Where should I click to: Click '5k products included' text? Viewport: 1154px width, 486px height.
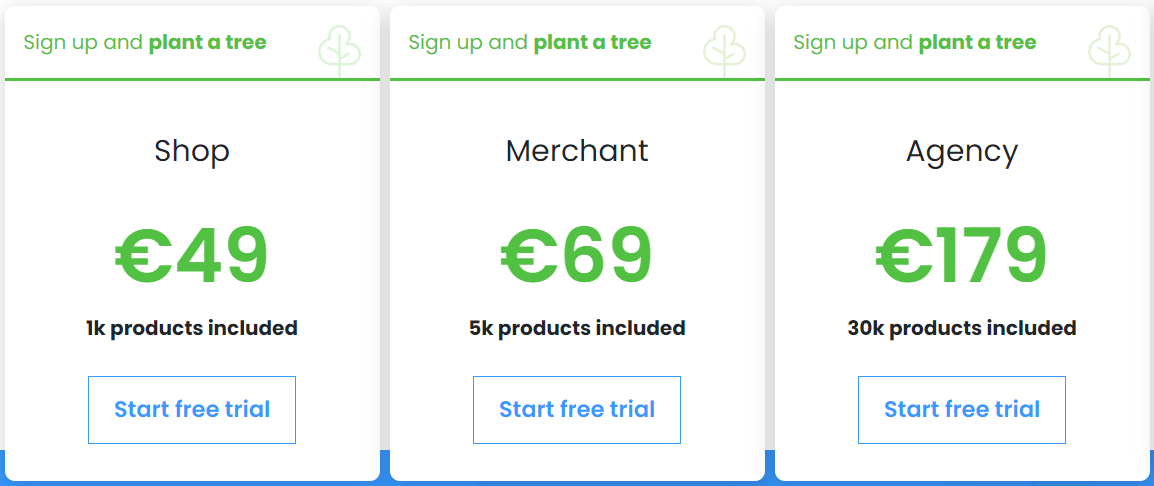click(577, 328)
